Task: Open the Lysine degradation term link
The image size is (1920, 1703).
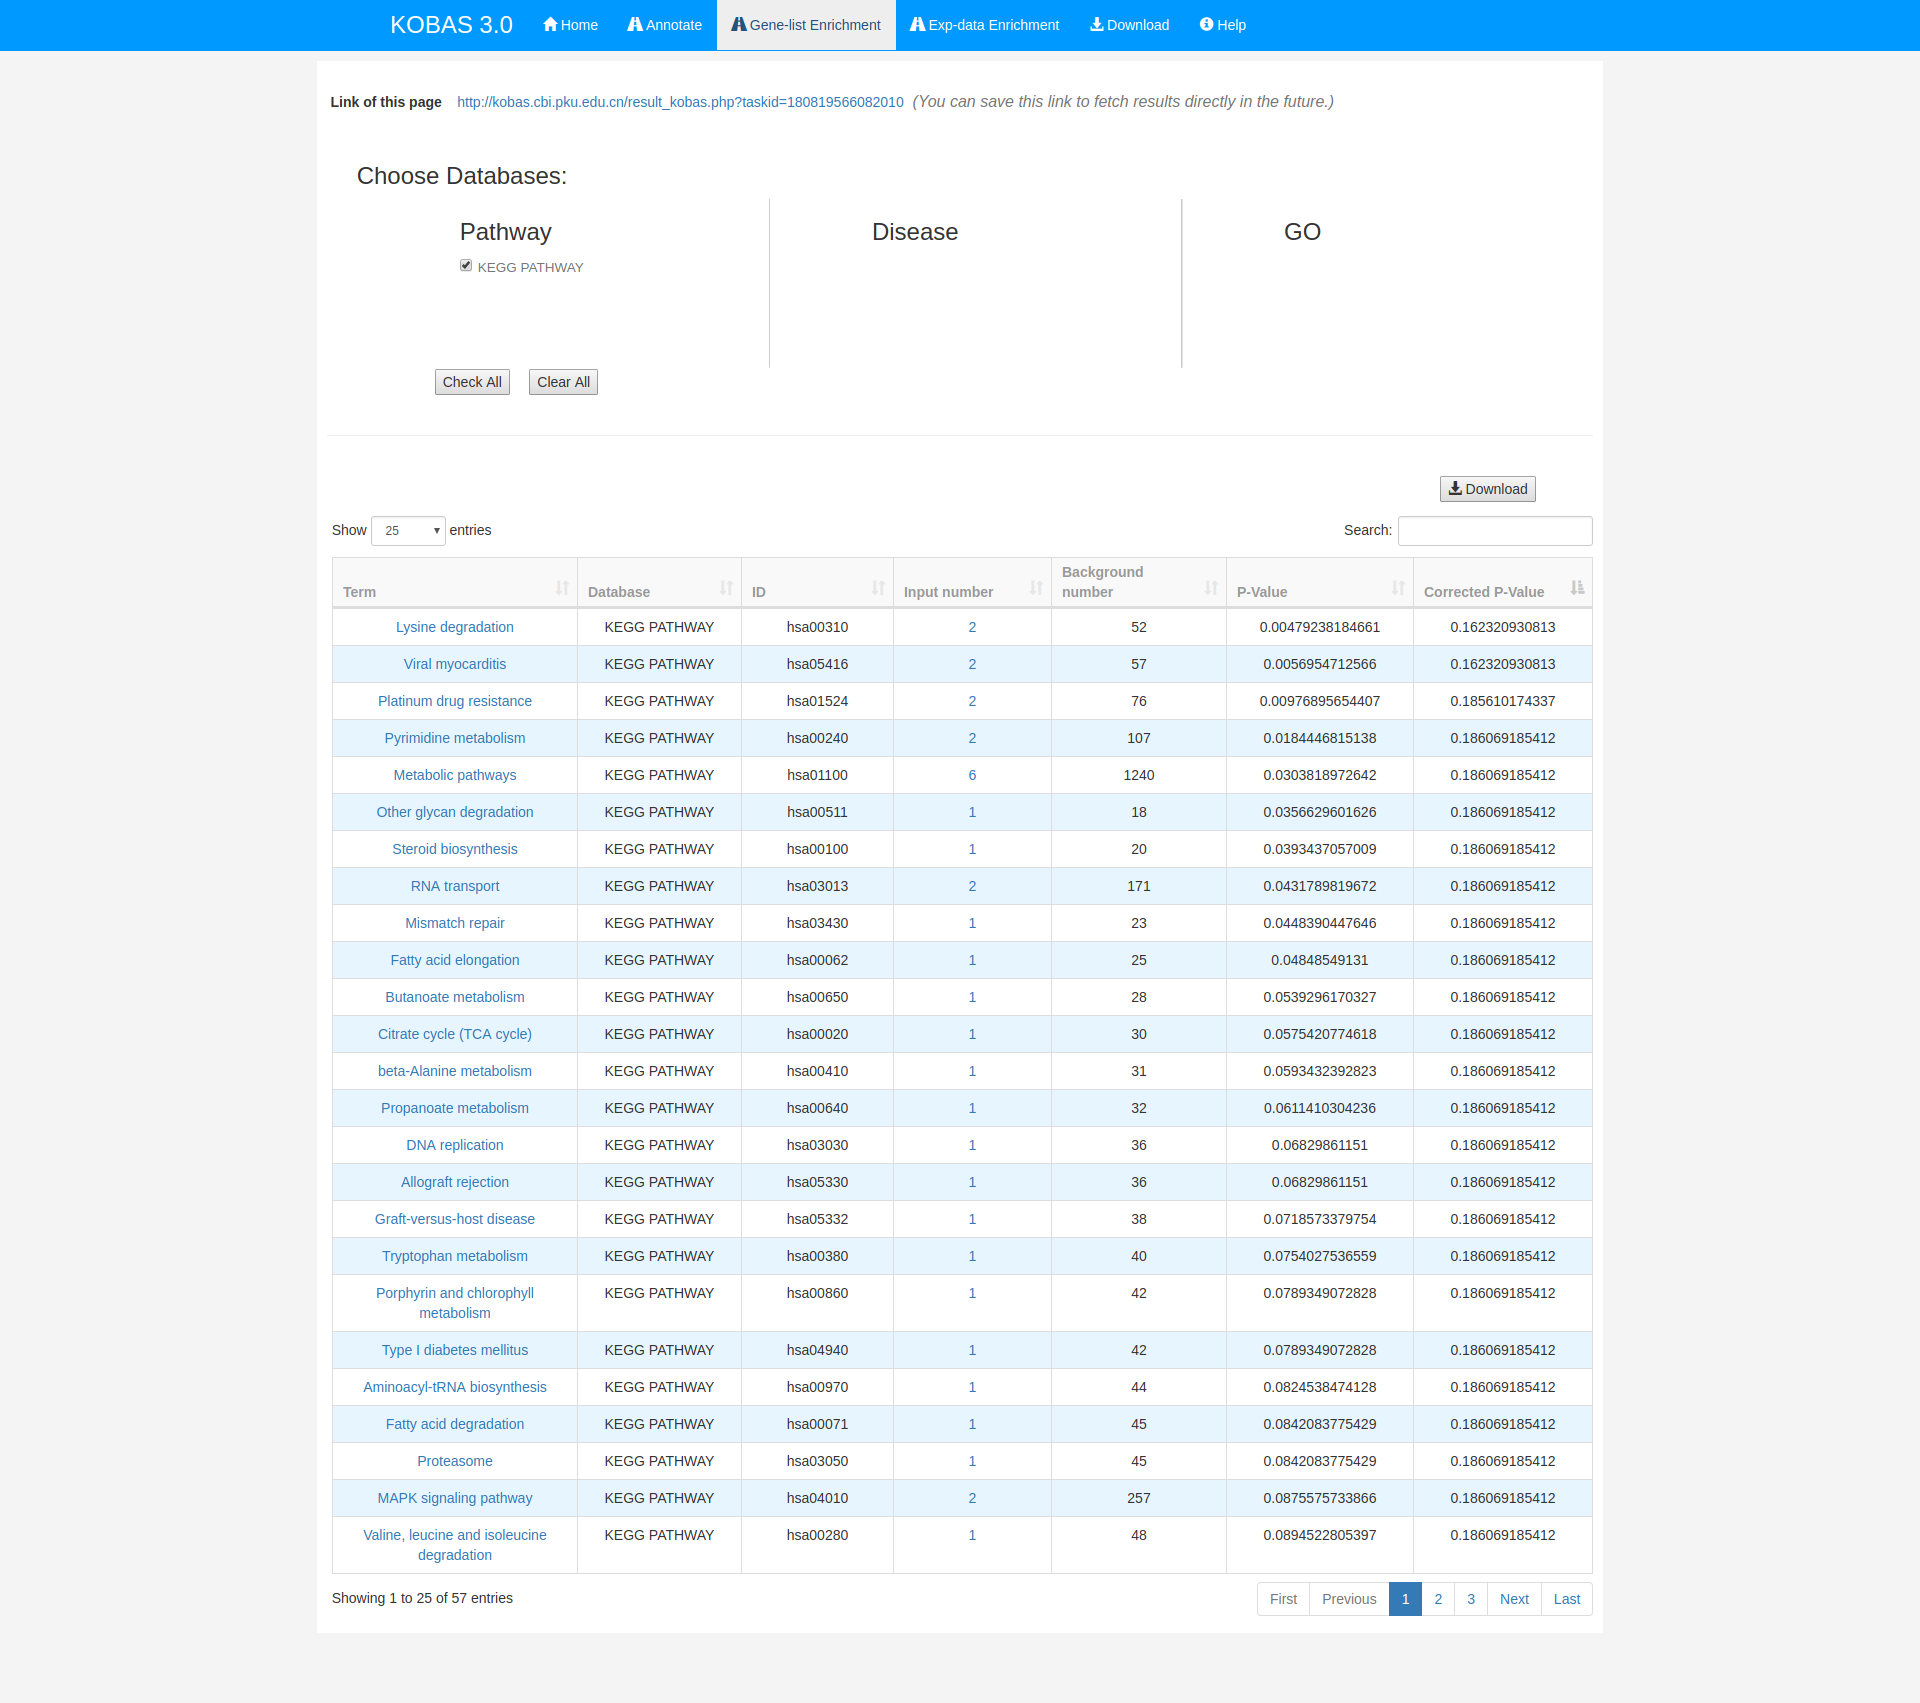Action: [x=454, y=627]
